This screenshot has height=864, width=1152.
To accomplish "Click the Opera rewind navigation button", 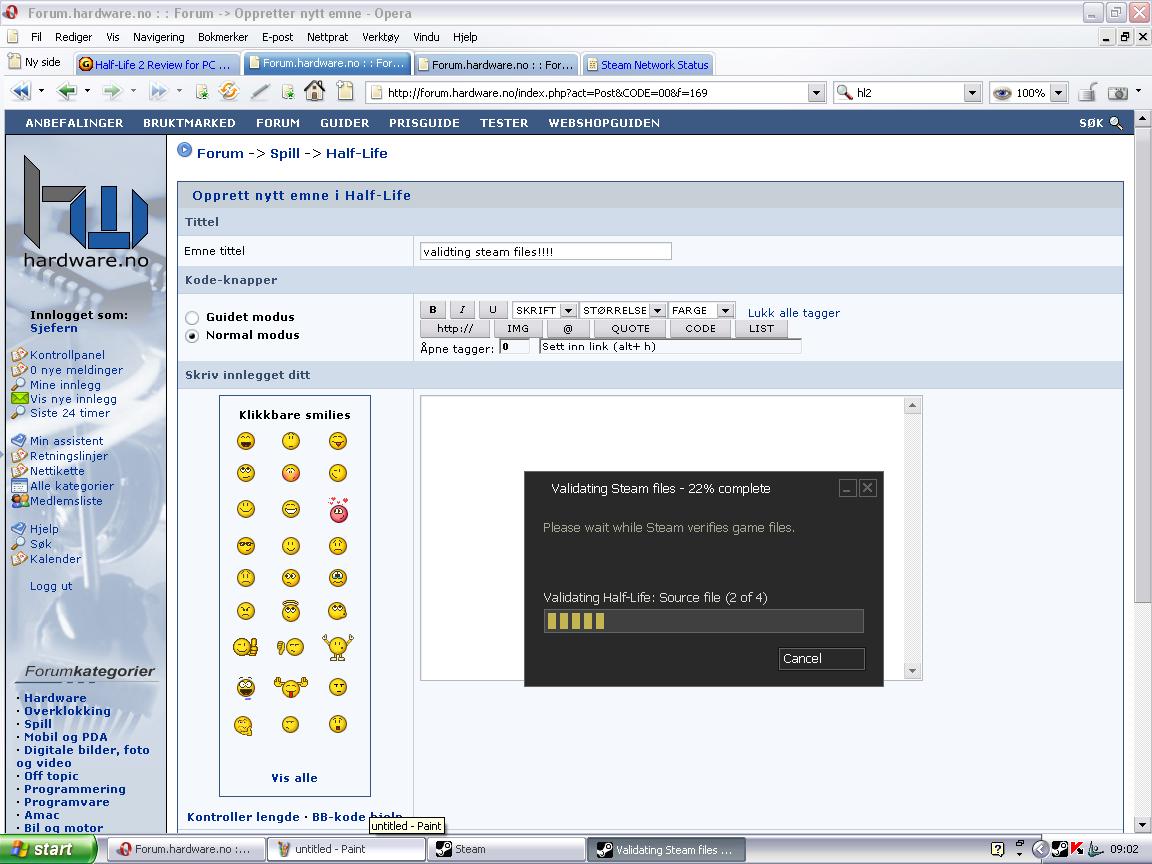I will (21, 92).
